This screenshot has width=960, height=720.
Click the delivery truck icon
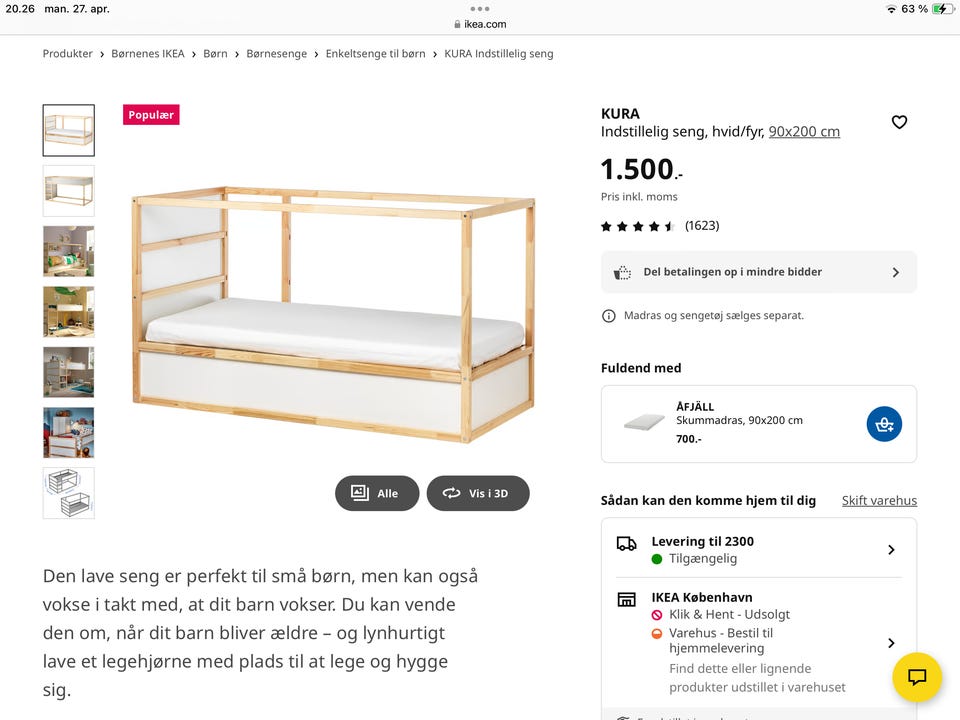627,544
